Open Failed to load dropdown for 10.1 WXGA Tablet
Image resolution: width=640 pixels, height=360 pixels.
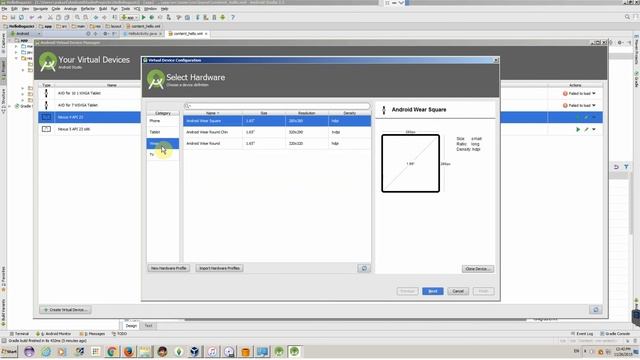point(594,93)
